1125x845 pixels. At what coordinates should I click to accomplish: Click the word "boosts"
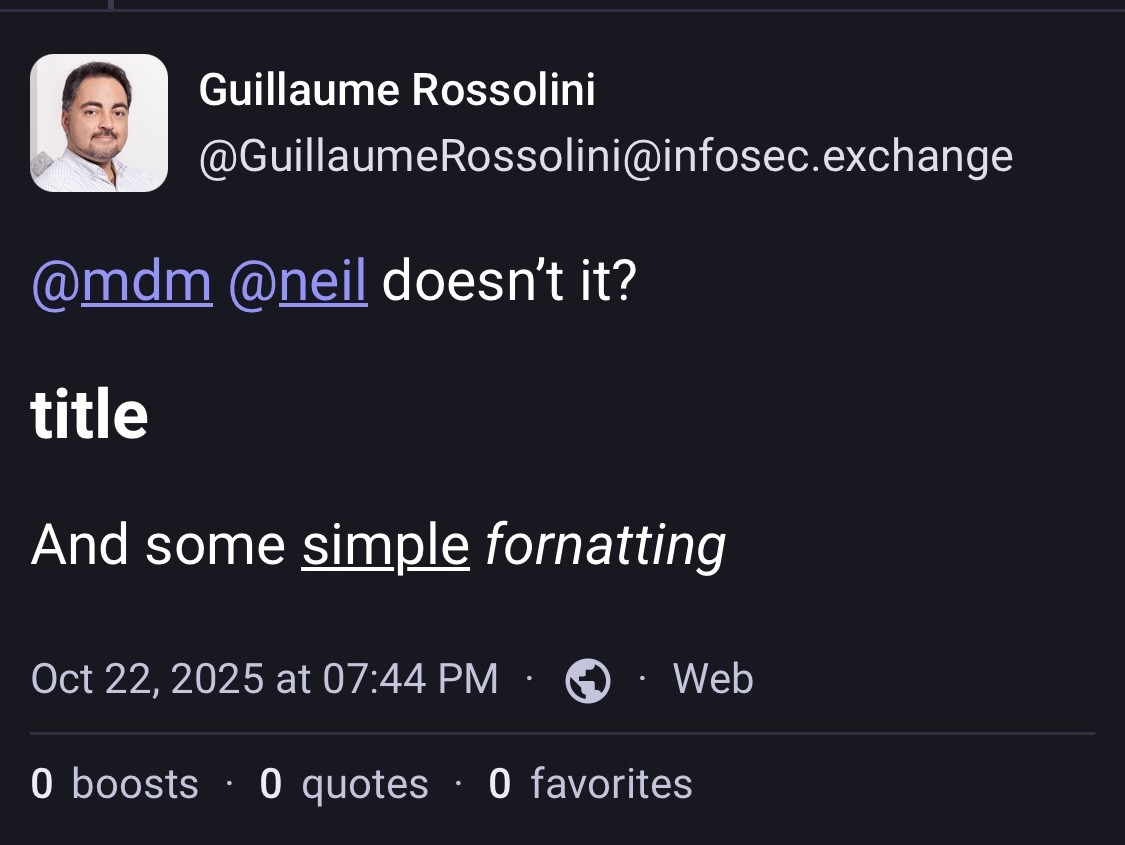coord(135,784)
